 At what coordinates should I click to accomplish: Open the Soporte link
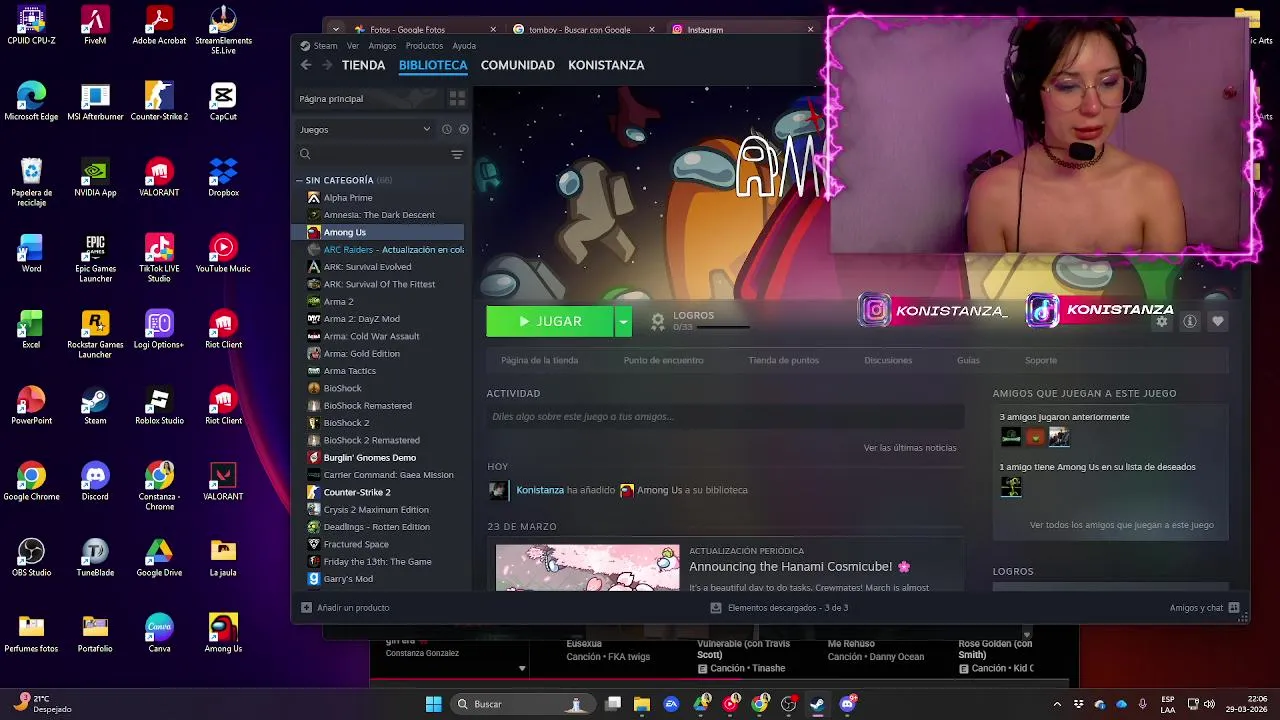1041,360
